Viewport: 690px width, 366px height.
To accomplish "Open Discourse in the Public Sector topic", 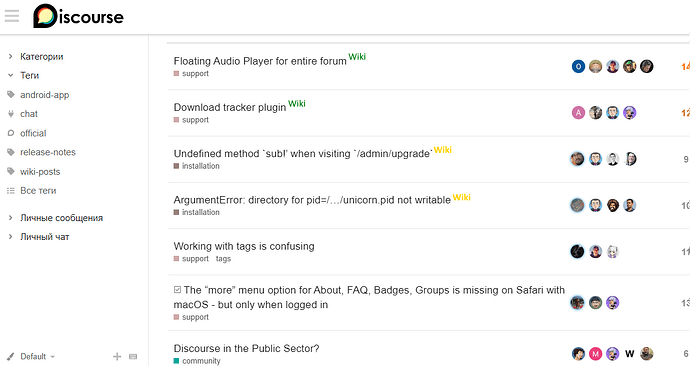I will (246, 348).
